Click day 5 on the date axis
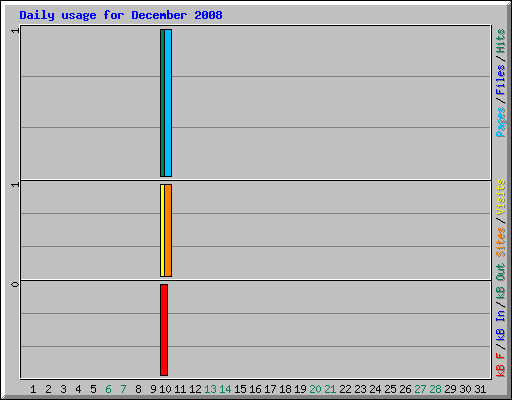The image size is (512, 400). click(93, 389)
